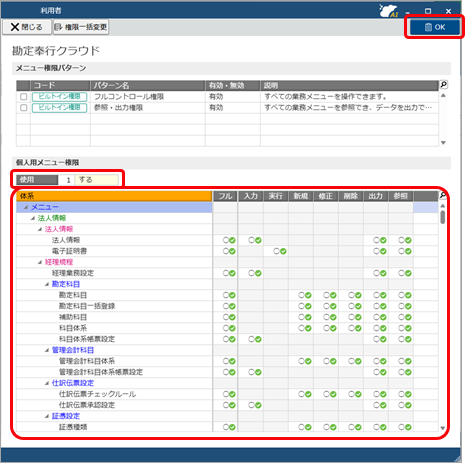Collapse the 管理会計科目 group node
465x463 pixels.
click(x=47, y=350)
